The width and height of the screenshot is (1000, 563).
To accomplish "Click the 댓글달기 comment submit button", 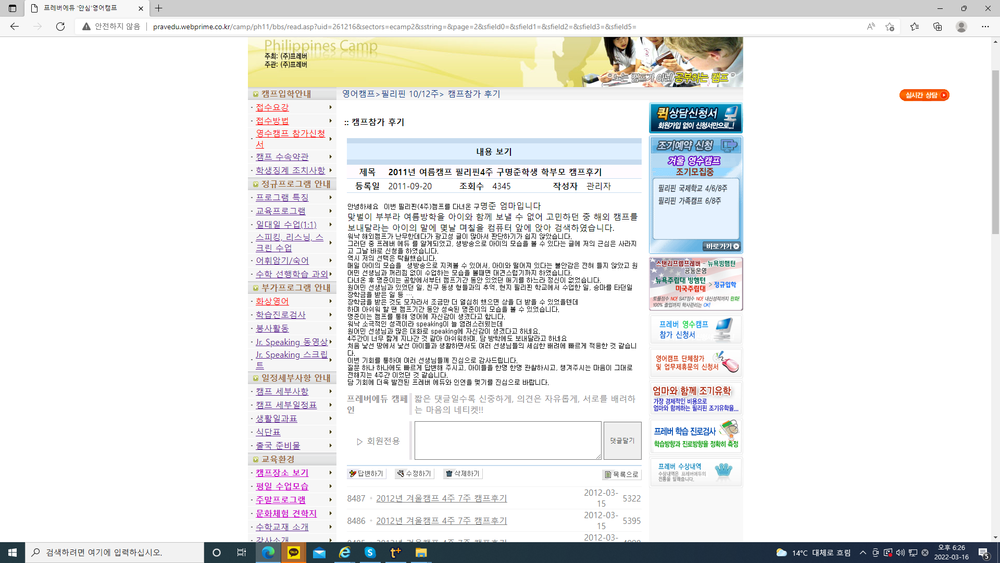I will click(x=622, y=441).
